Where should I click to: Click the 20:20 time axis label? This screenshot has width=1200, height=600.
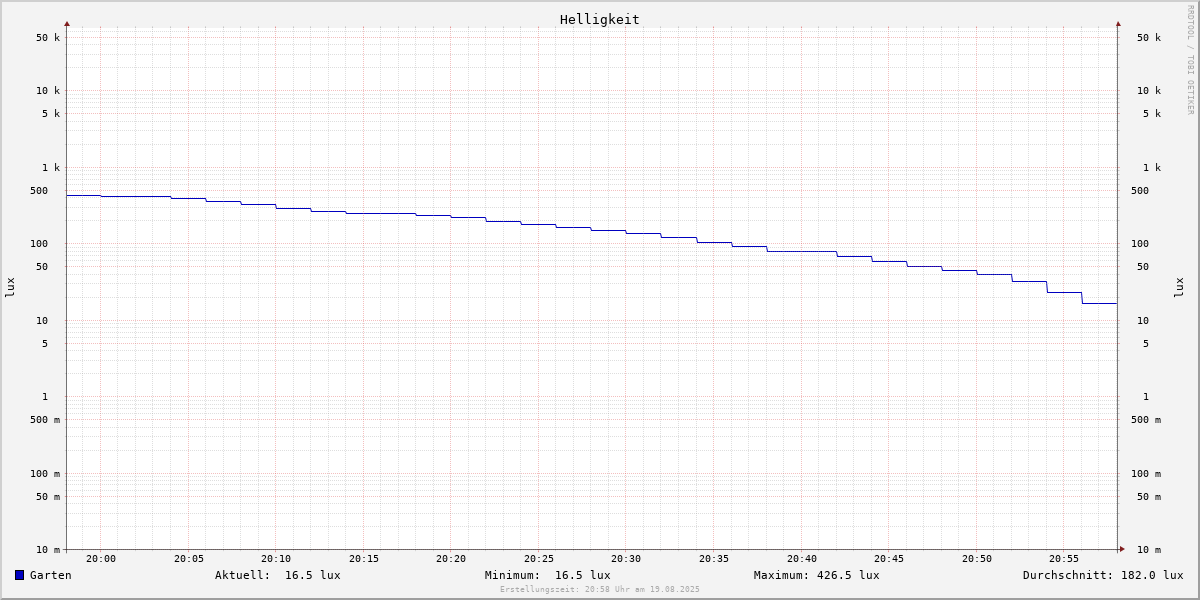tap(451, 558)
